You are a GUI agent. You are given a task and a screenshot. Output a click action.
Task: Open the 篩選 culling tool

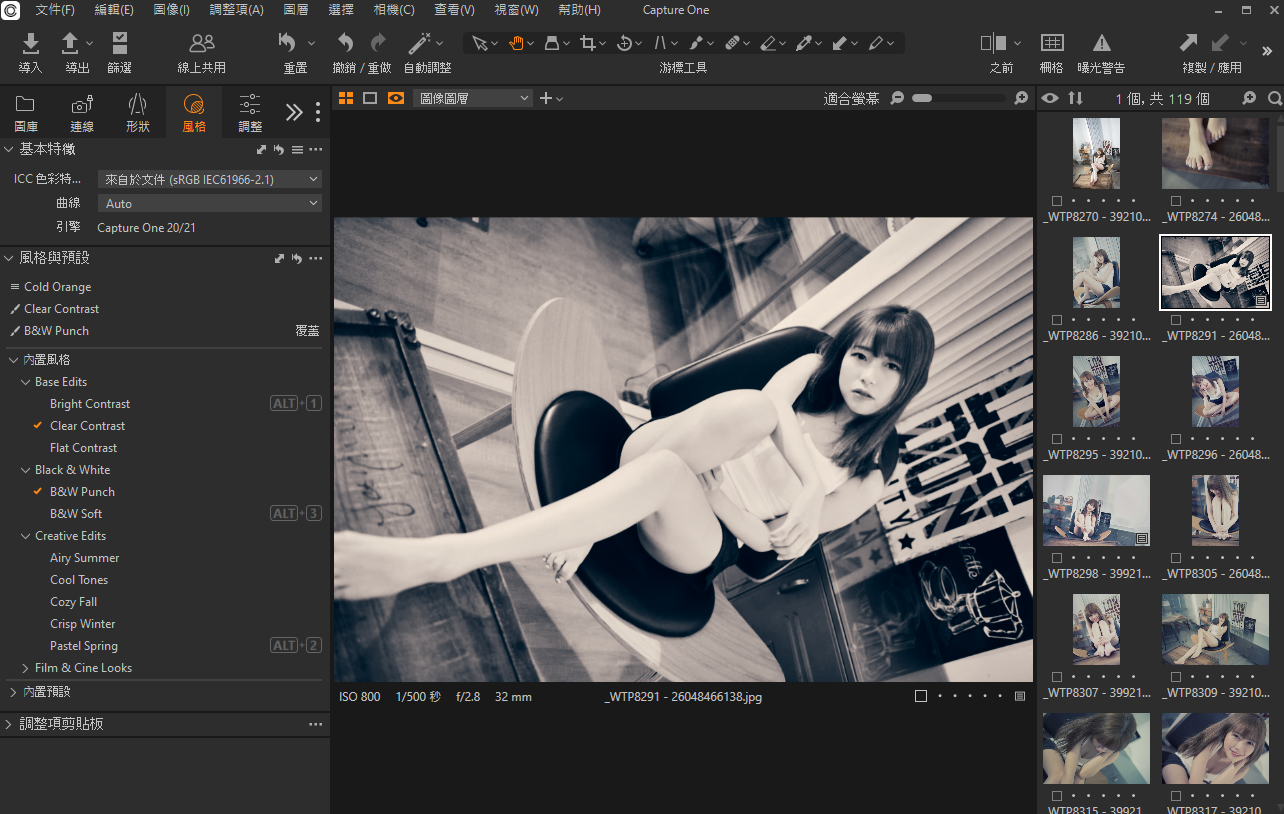(120, 43)
